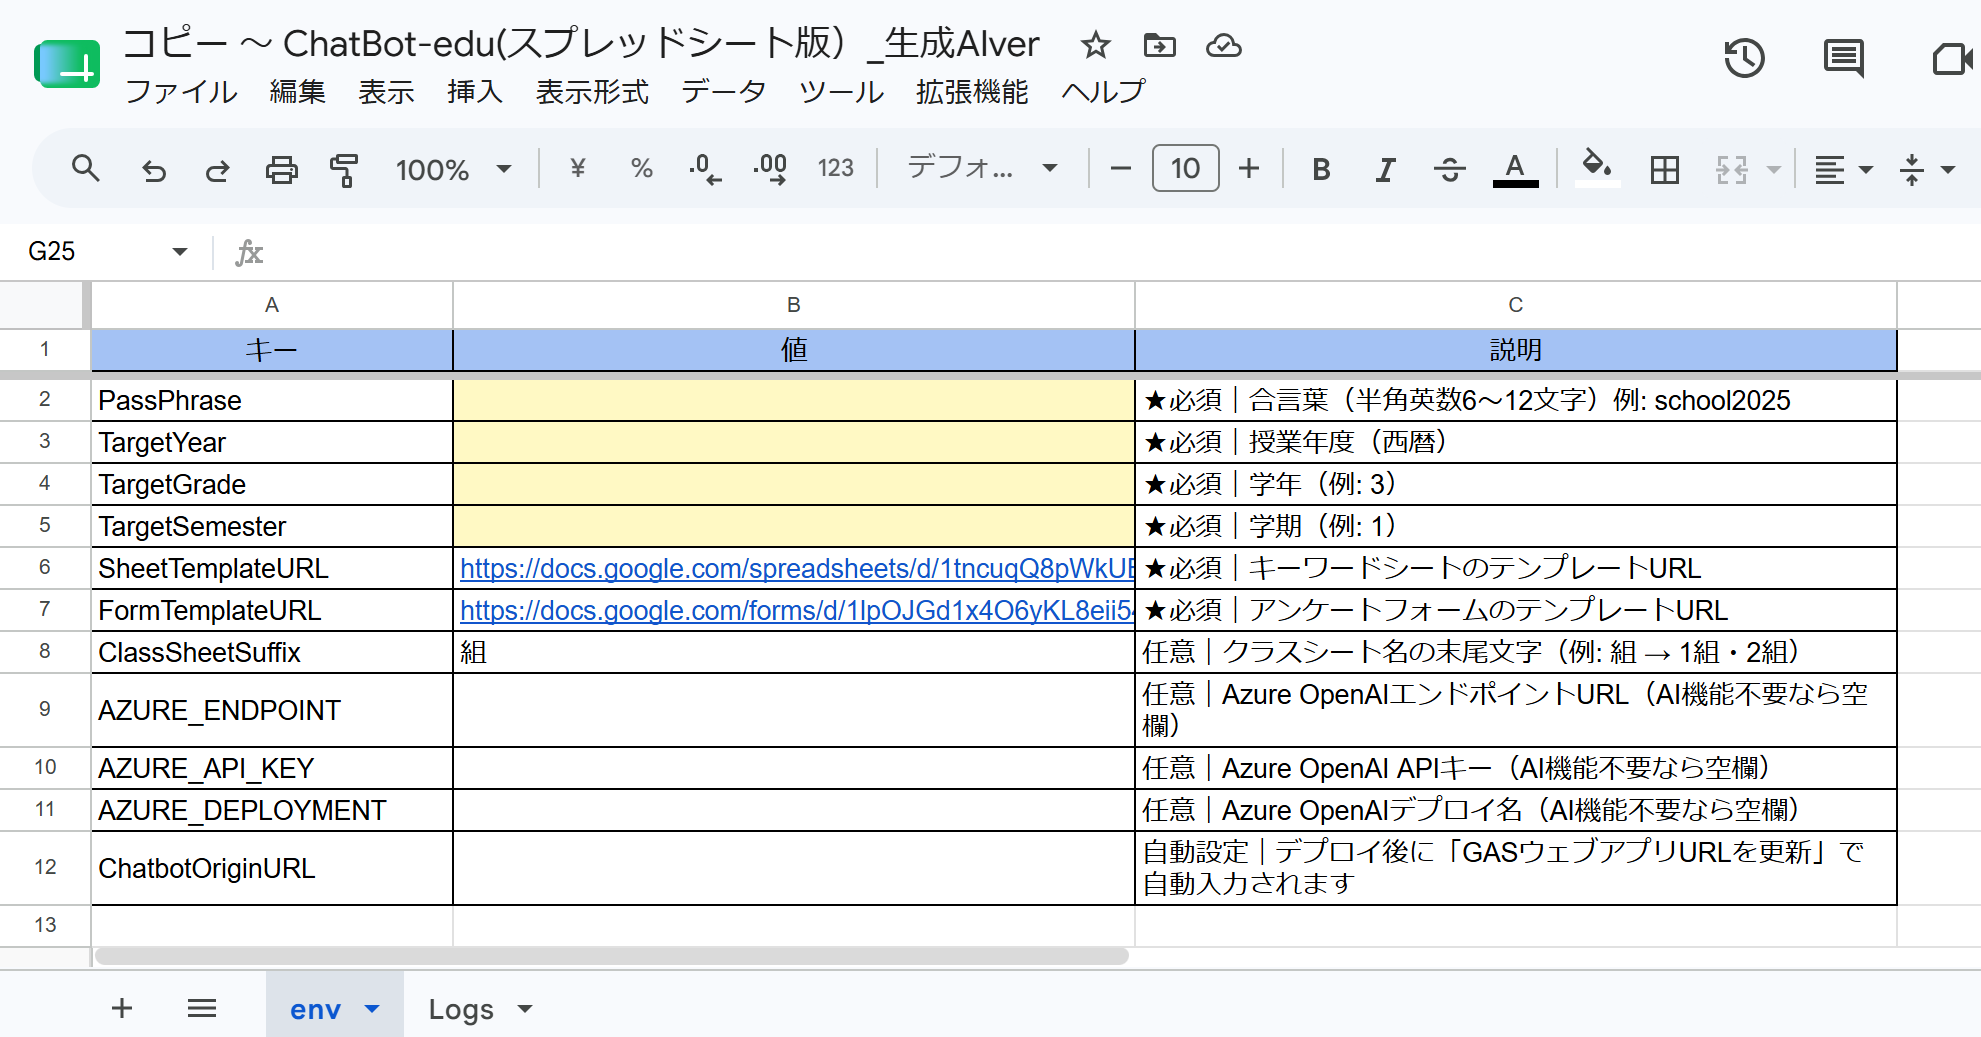Viewport: 1981px width, 1037px height.
Task: Open the ヘルプ menu
Action: tap(1103, 92)
